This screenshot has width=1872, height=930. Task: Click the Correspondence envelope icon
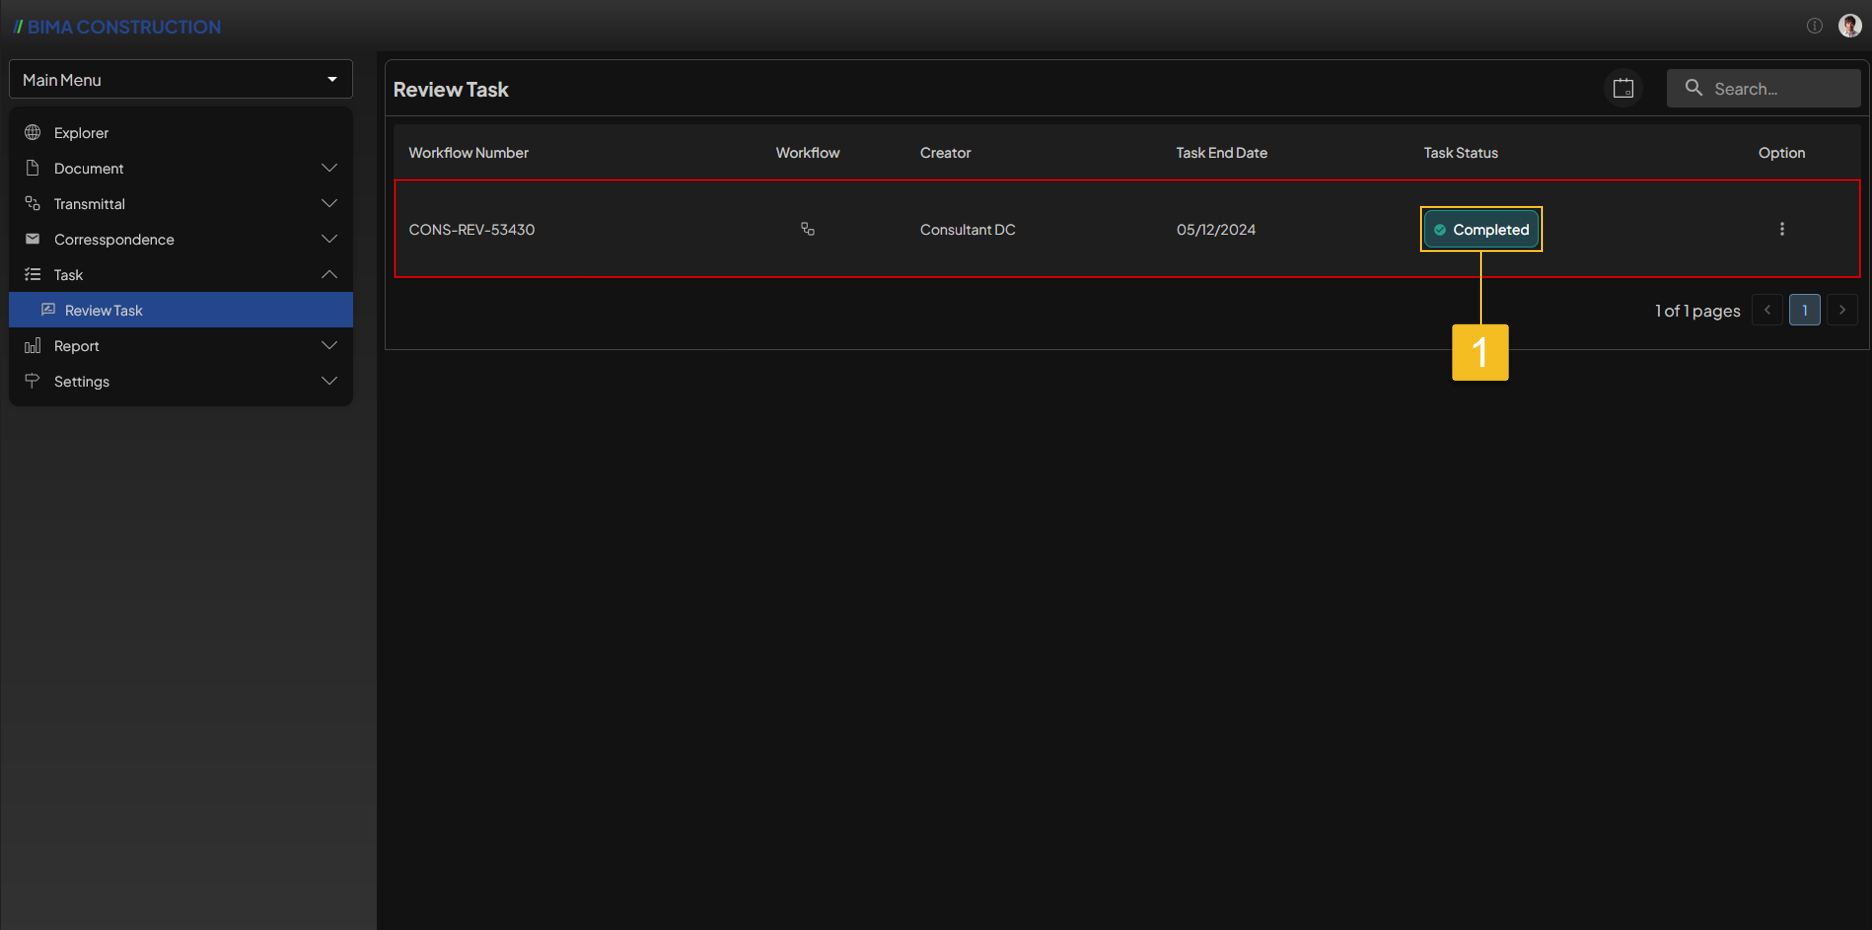click(33, 239)
